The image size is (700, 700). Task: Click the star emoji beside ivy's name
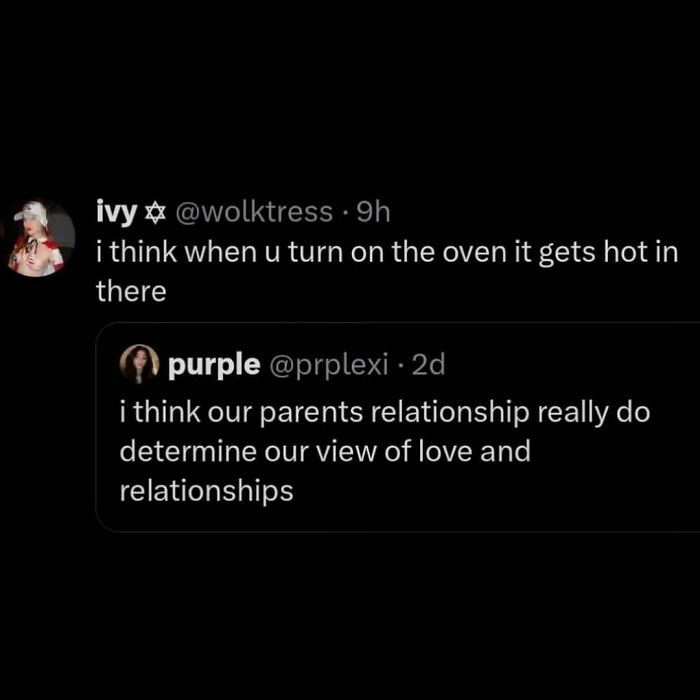click(x=155, y=211)
